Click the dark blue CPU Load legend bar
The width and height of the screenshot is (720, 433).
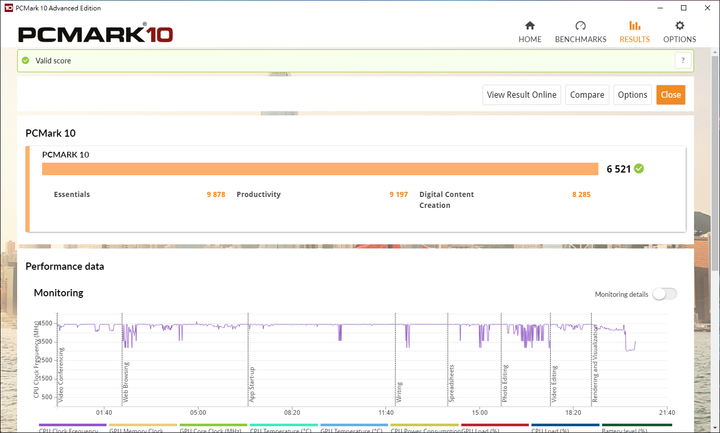[565, 425]
